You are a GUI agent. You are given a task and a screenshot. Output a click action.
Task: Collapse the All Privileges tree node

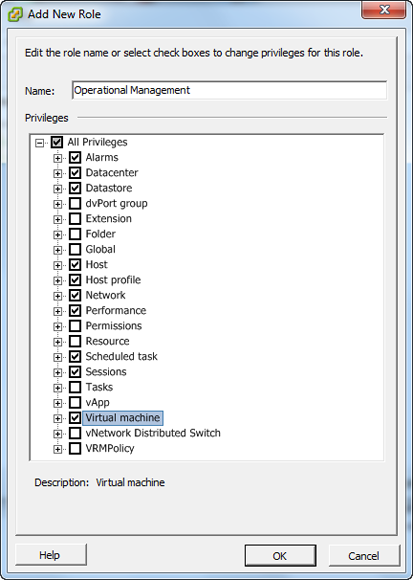click(39, 143)
